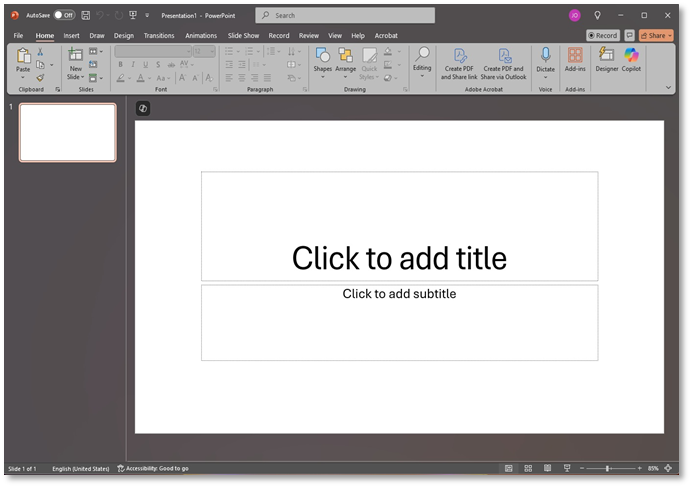Switch to the Transitions tab

(x=158, y=35)
